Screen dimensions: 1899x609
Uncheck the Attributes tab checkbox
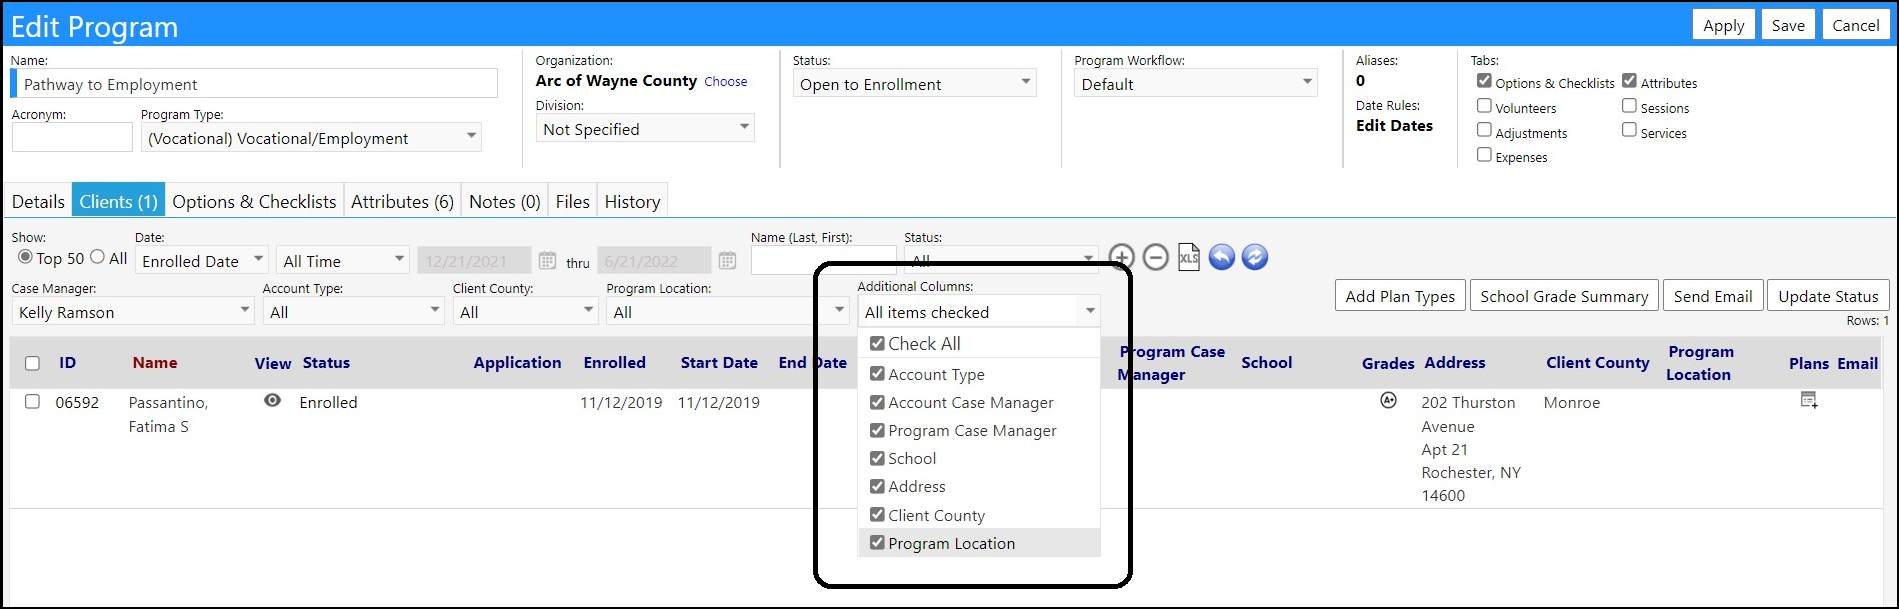1629,80
